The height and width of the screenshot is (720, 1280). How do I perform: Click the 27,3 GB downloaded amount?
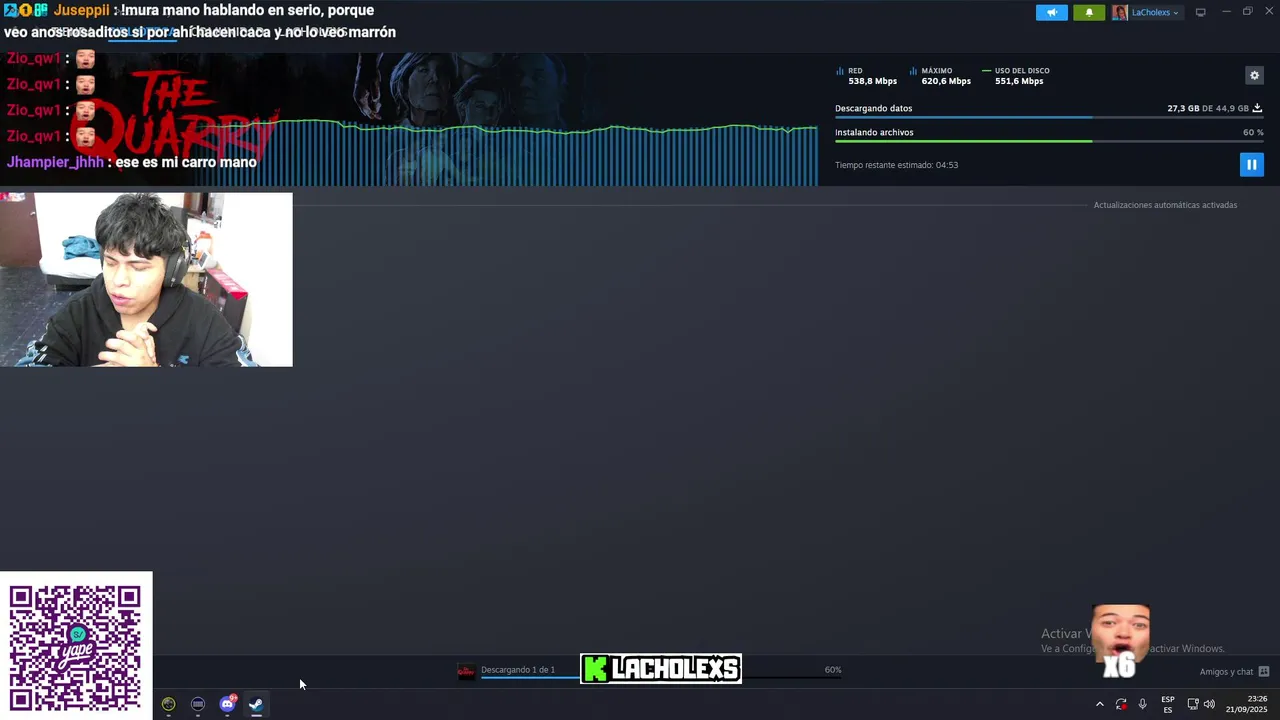click(x=1183, y=108)
